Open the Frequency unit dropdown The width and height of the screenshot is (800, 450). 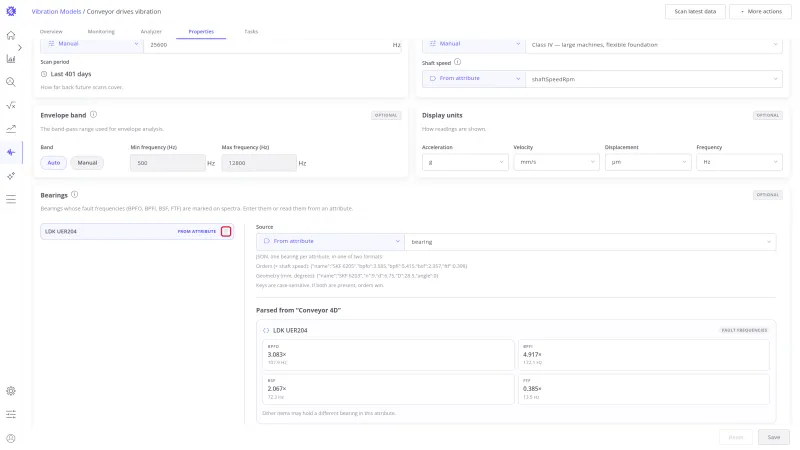[x=739, y=162]
